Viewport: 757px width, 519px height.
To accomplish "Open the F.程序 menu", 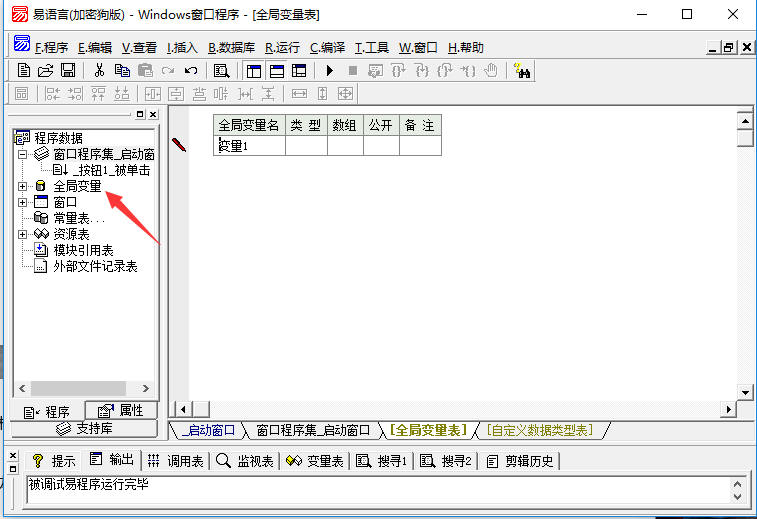I will [52, 48].
